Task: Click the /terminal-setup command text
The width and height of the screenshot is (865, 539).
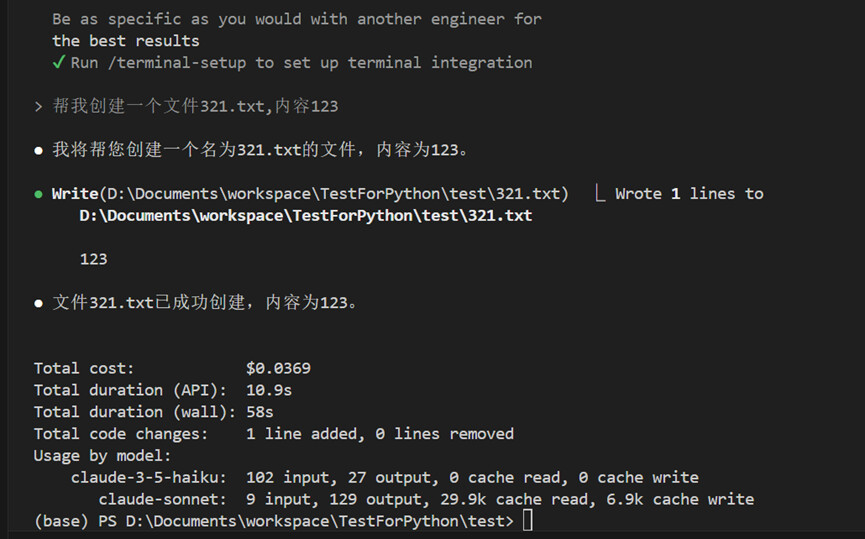Action: pos(177,63)
